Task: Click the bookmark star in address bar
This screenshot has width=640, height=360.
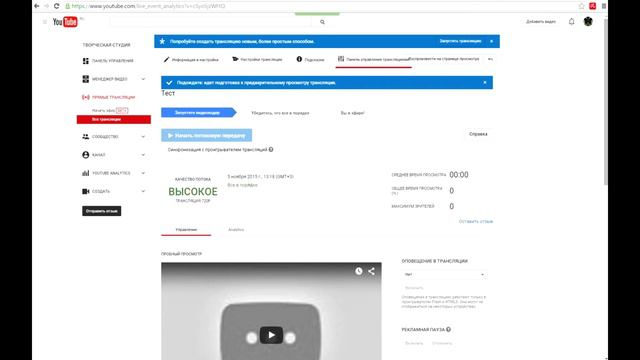Action: coord(582,6)
